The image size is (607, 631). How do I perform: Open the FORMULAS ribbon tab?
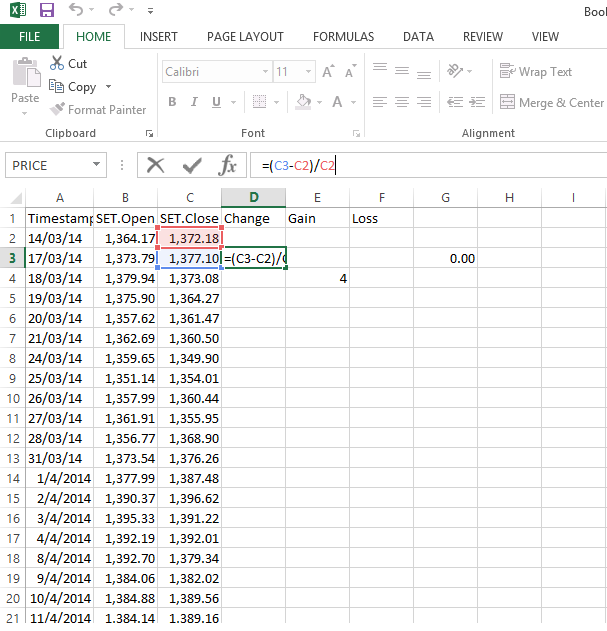(343, 37)
